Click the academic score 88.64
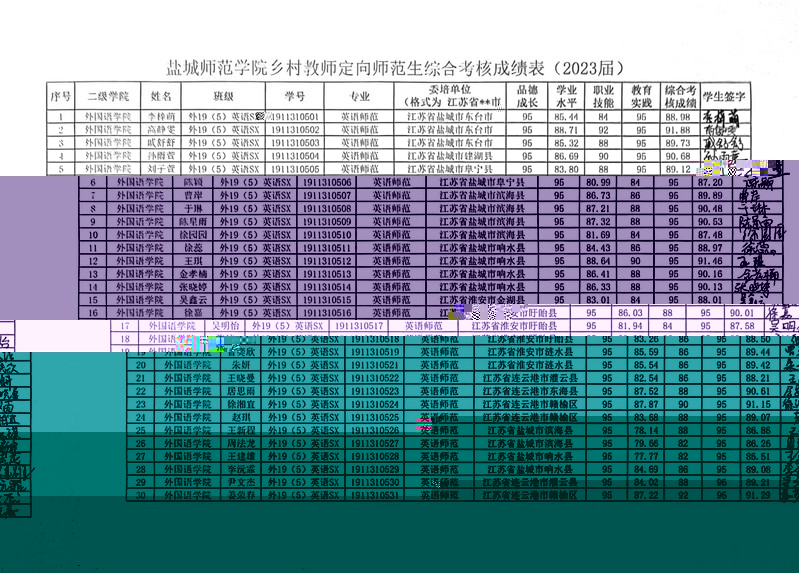 pos(598,261)
